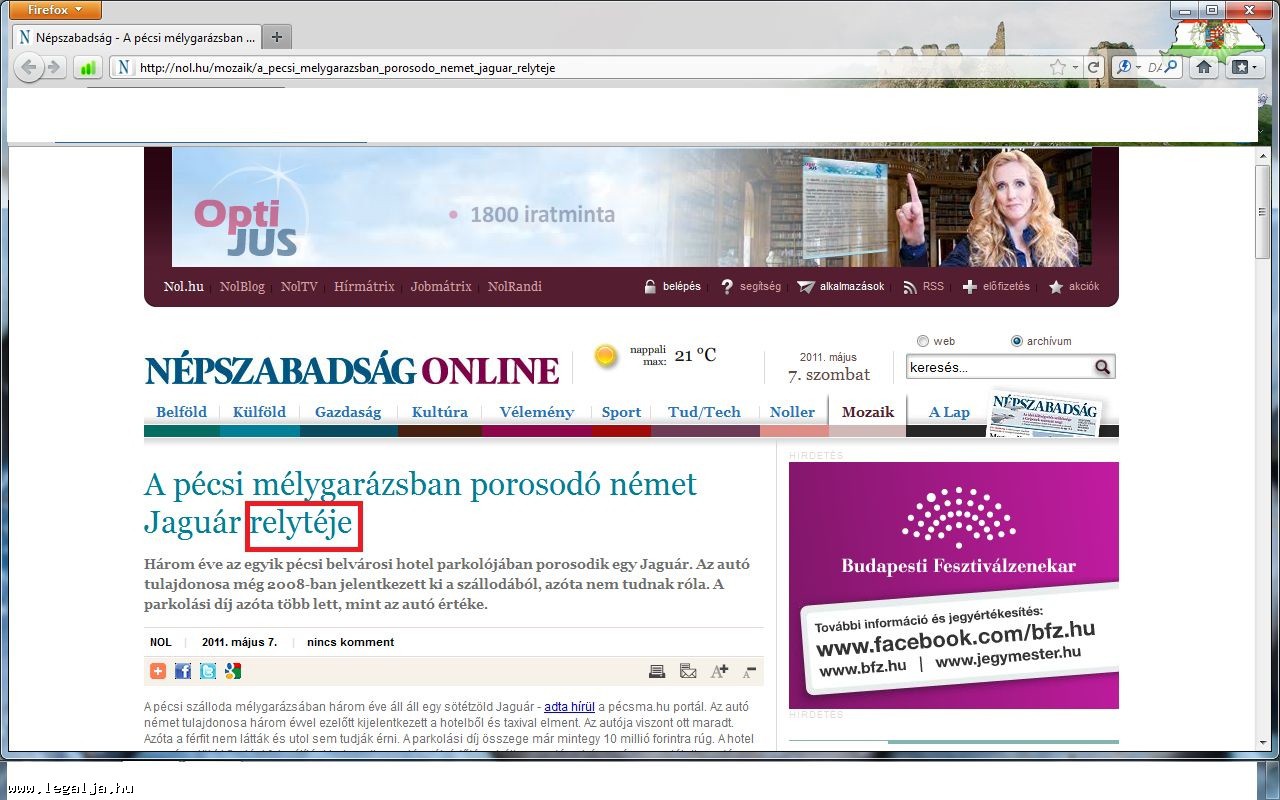Open the NolRandi link
1280x800 pixels.
[515, 287]
